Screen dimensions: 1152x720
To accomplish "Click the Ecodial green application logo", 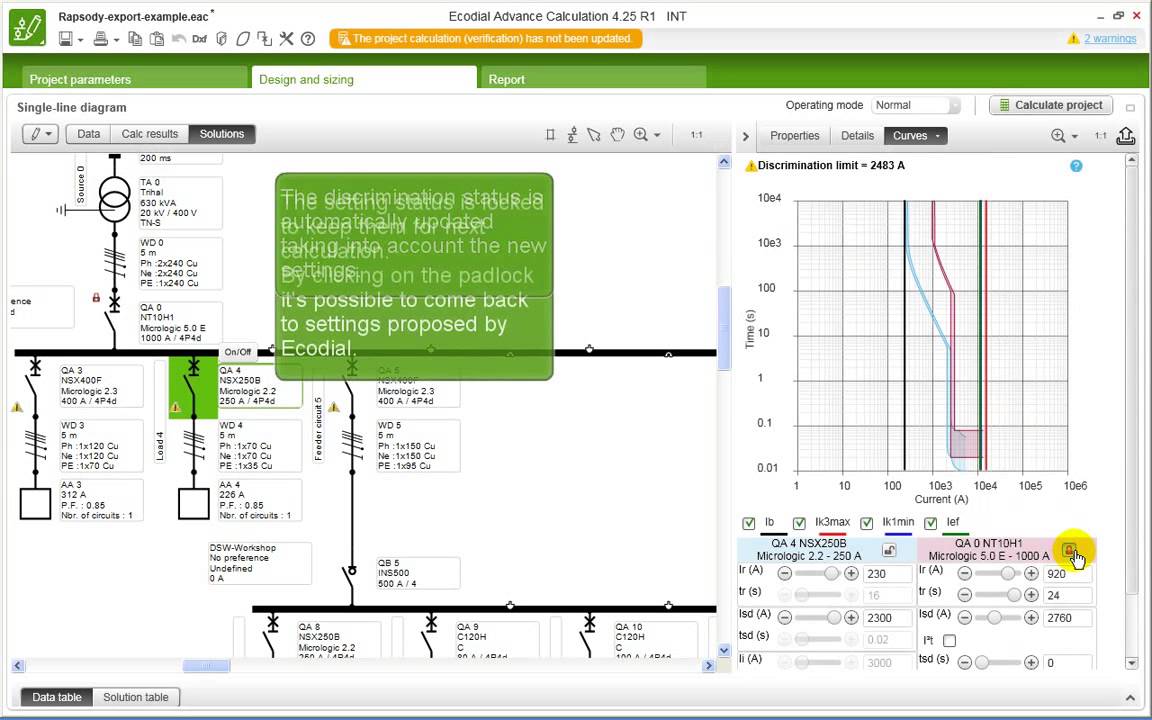I will coord(27,27).
